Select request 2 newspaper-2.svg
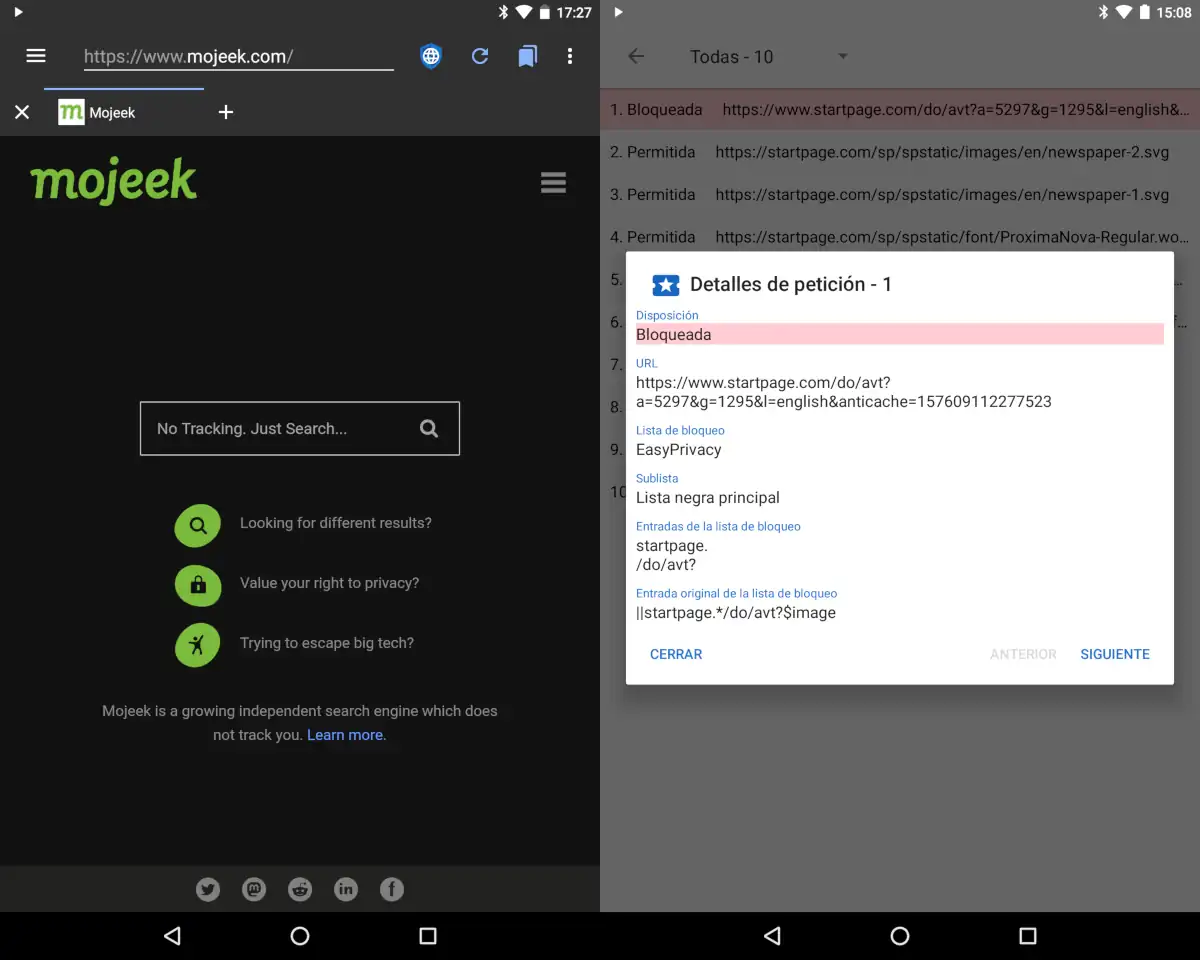The image size is (1200, 960). point(900,152)
